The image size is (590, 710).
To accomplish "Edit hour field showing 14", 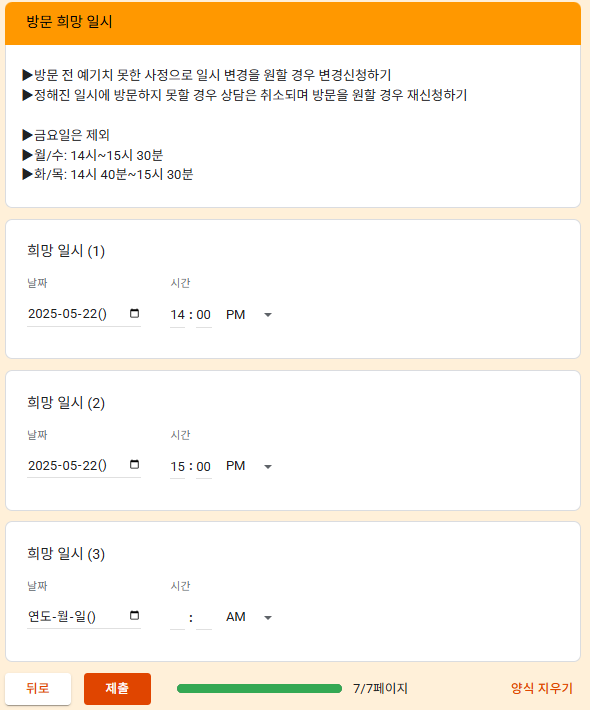I will pyautogui.click(x=177, y=315).
